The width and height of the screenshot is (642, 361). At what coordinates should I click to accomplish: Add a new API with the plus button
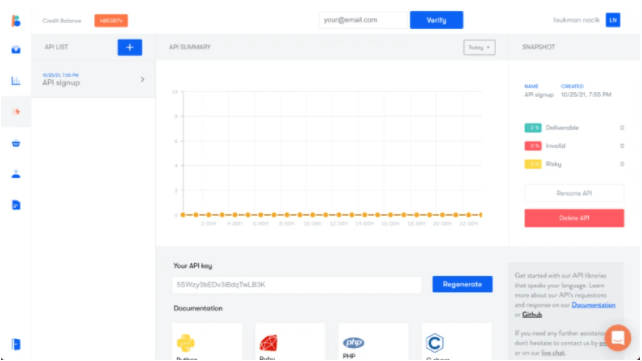[130, 47]
